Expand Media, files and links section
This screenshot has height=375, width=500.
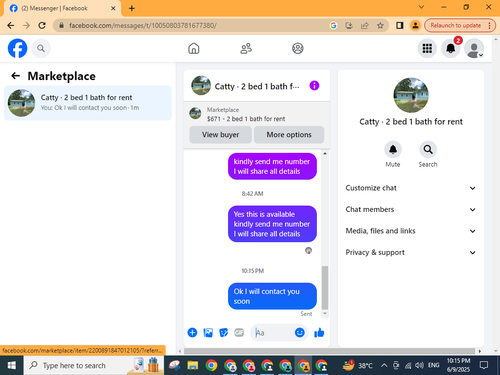[x=411, y=231]
